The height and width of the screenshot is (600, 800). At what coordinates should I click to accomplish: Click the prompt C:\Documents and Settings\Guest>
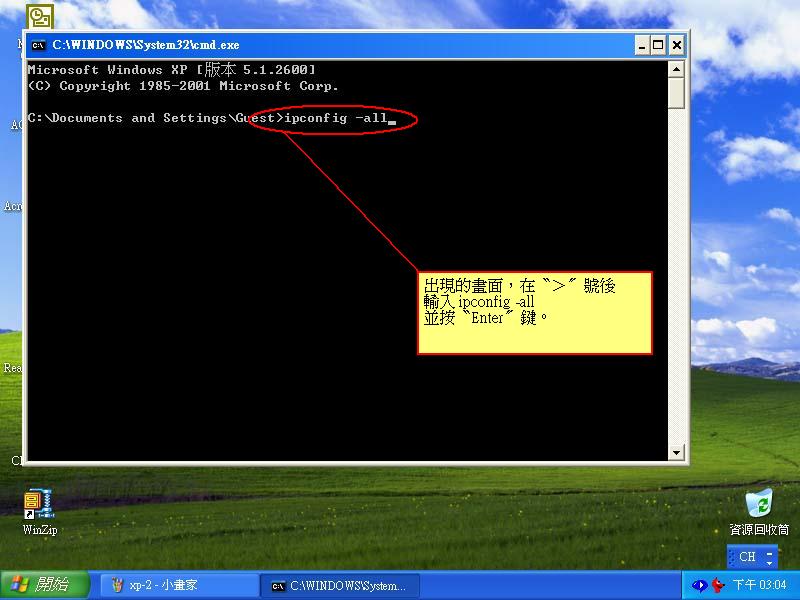156,118
